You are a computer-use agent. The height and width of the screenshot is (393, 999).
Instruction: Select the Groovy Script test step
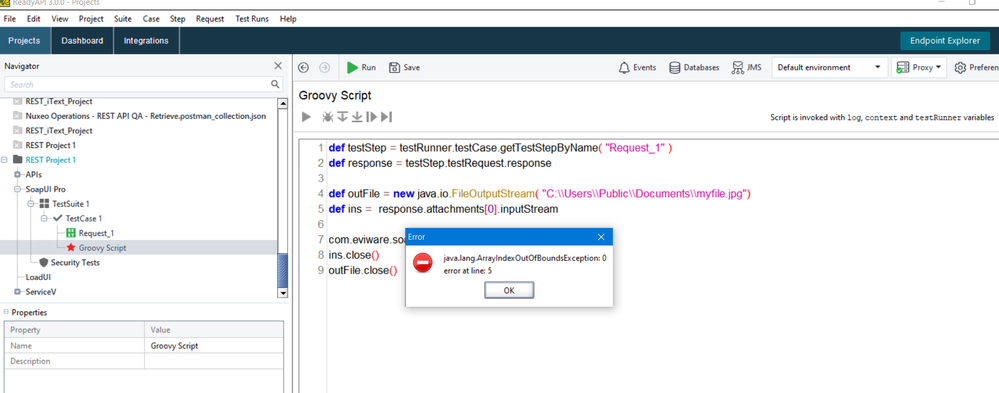coord(102,248)
